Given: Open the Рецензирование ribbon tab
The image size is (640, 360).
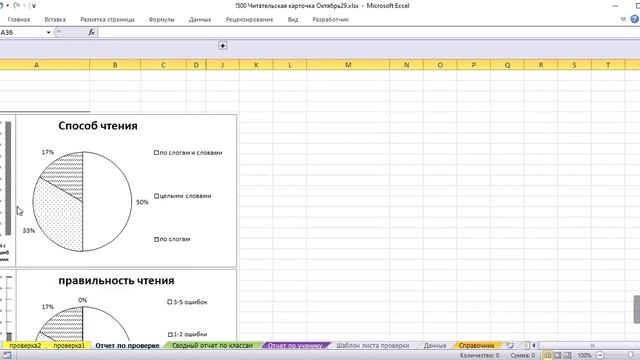Looking at the screenshot, I should click(249, 20).
